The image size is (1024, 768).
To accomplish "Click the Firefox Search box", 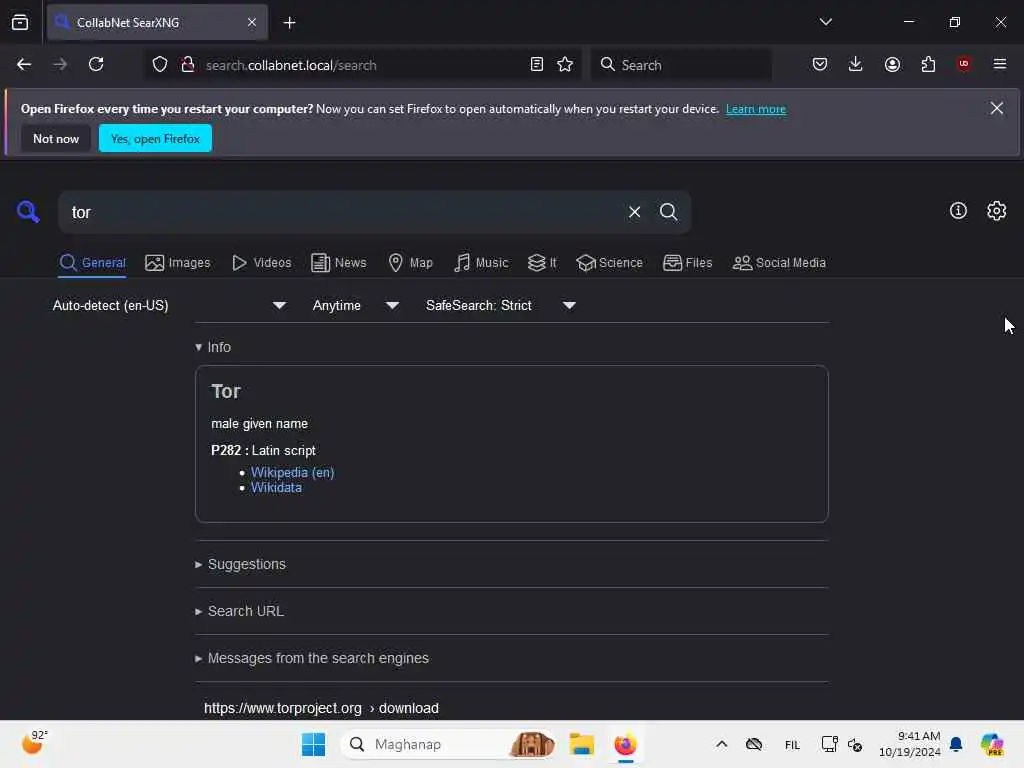I will click(681, 65).
